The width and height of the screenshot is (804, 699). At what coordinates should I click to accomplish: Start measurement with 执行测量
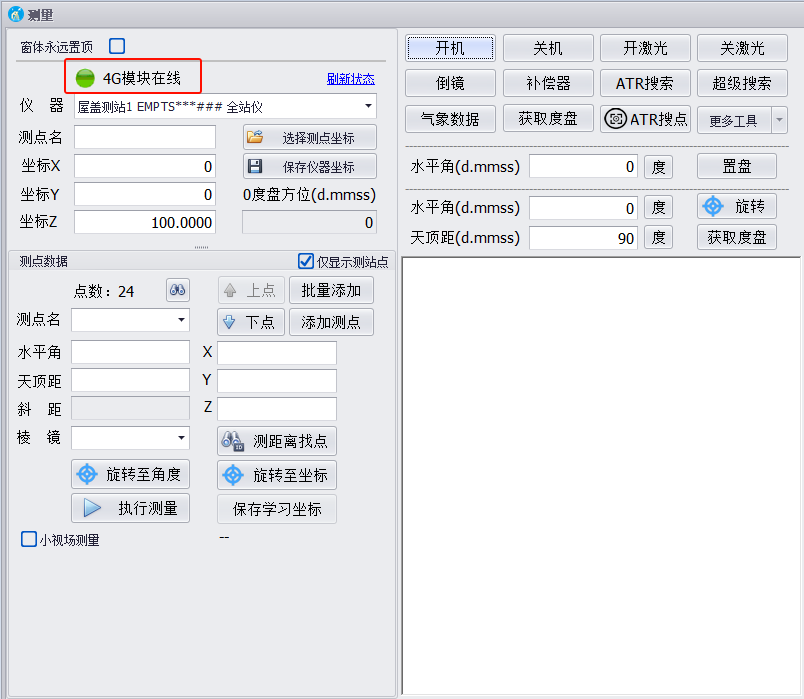point(130,508)
